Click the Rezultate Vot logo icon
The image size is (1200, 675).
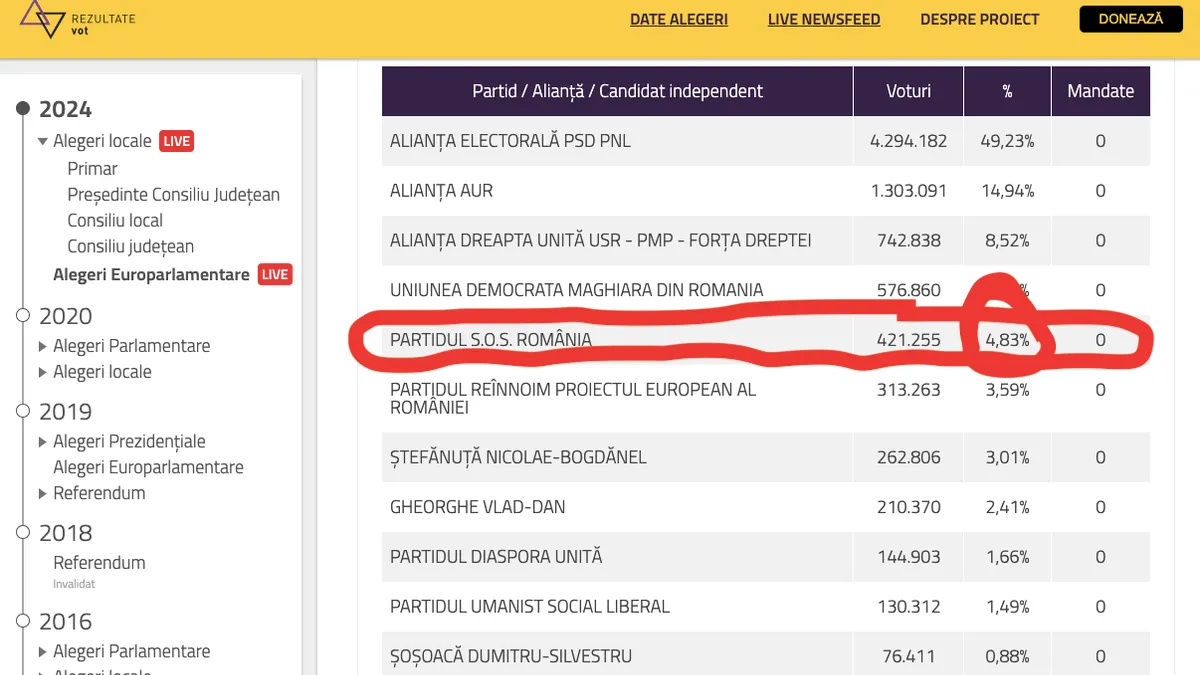(x=42, y=19)
